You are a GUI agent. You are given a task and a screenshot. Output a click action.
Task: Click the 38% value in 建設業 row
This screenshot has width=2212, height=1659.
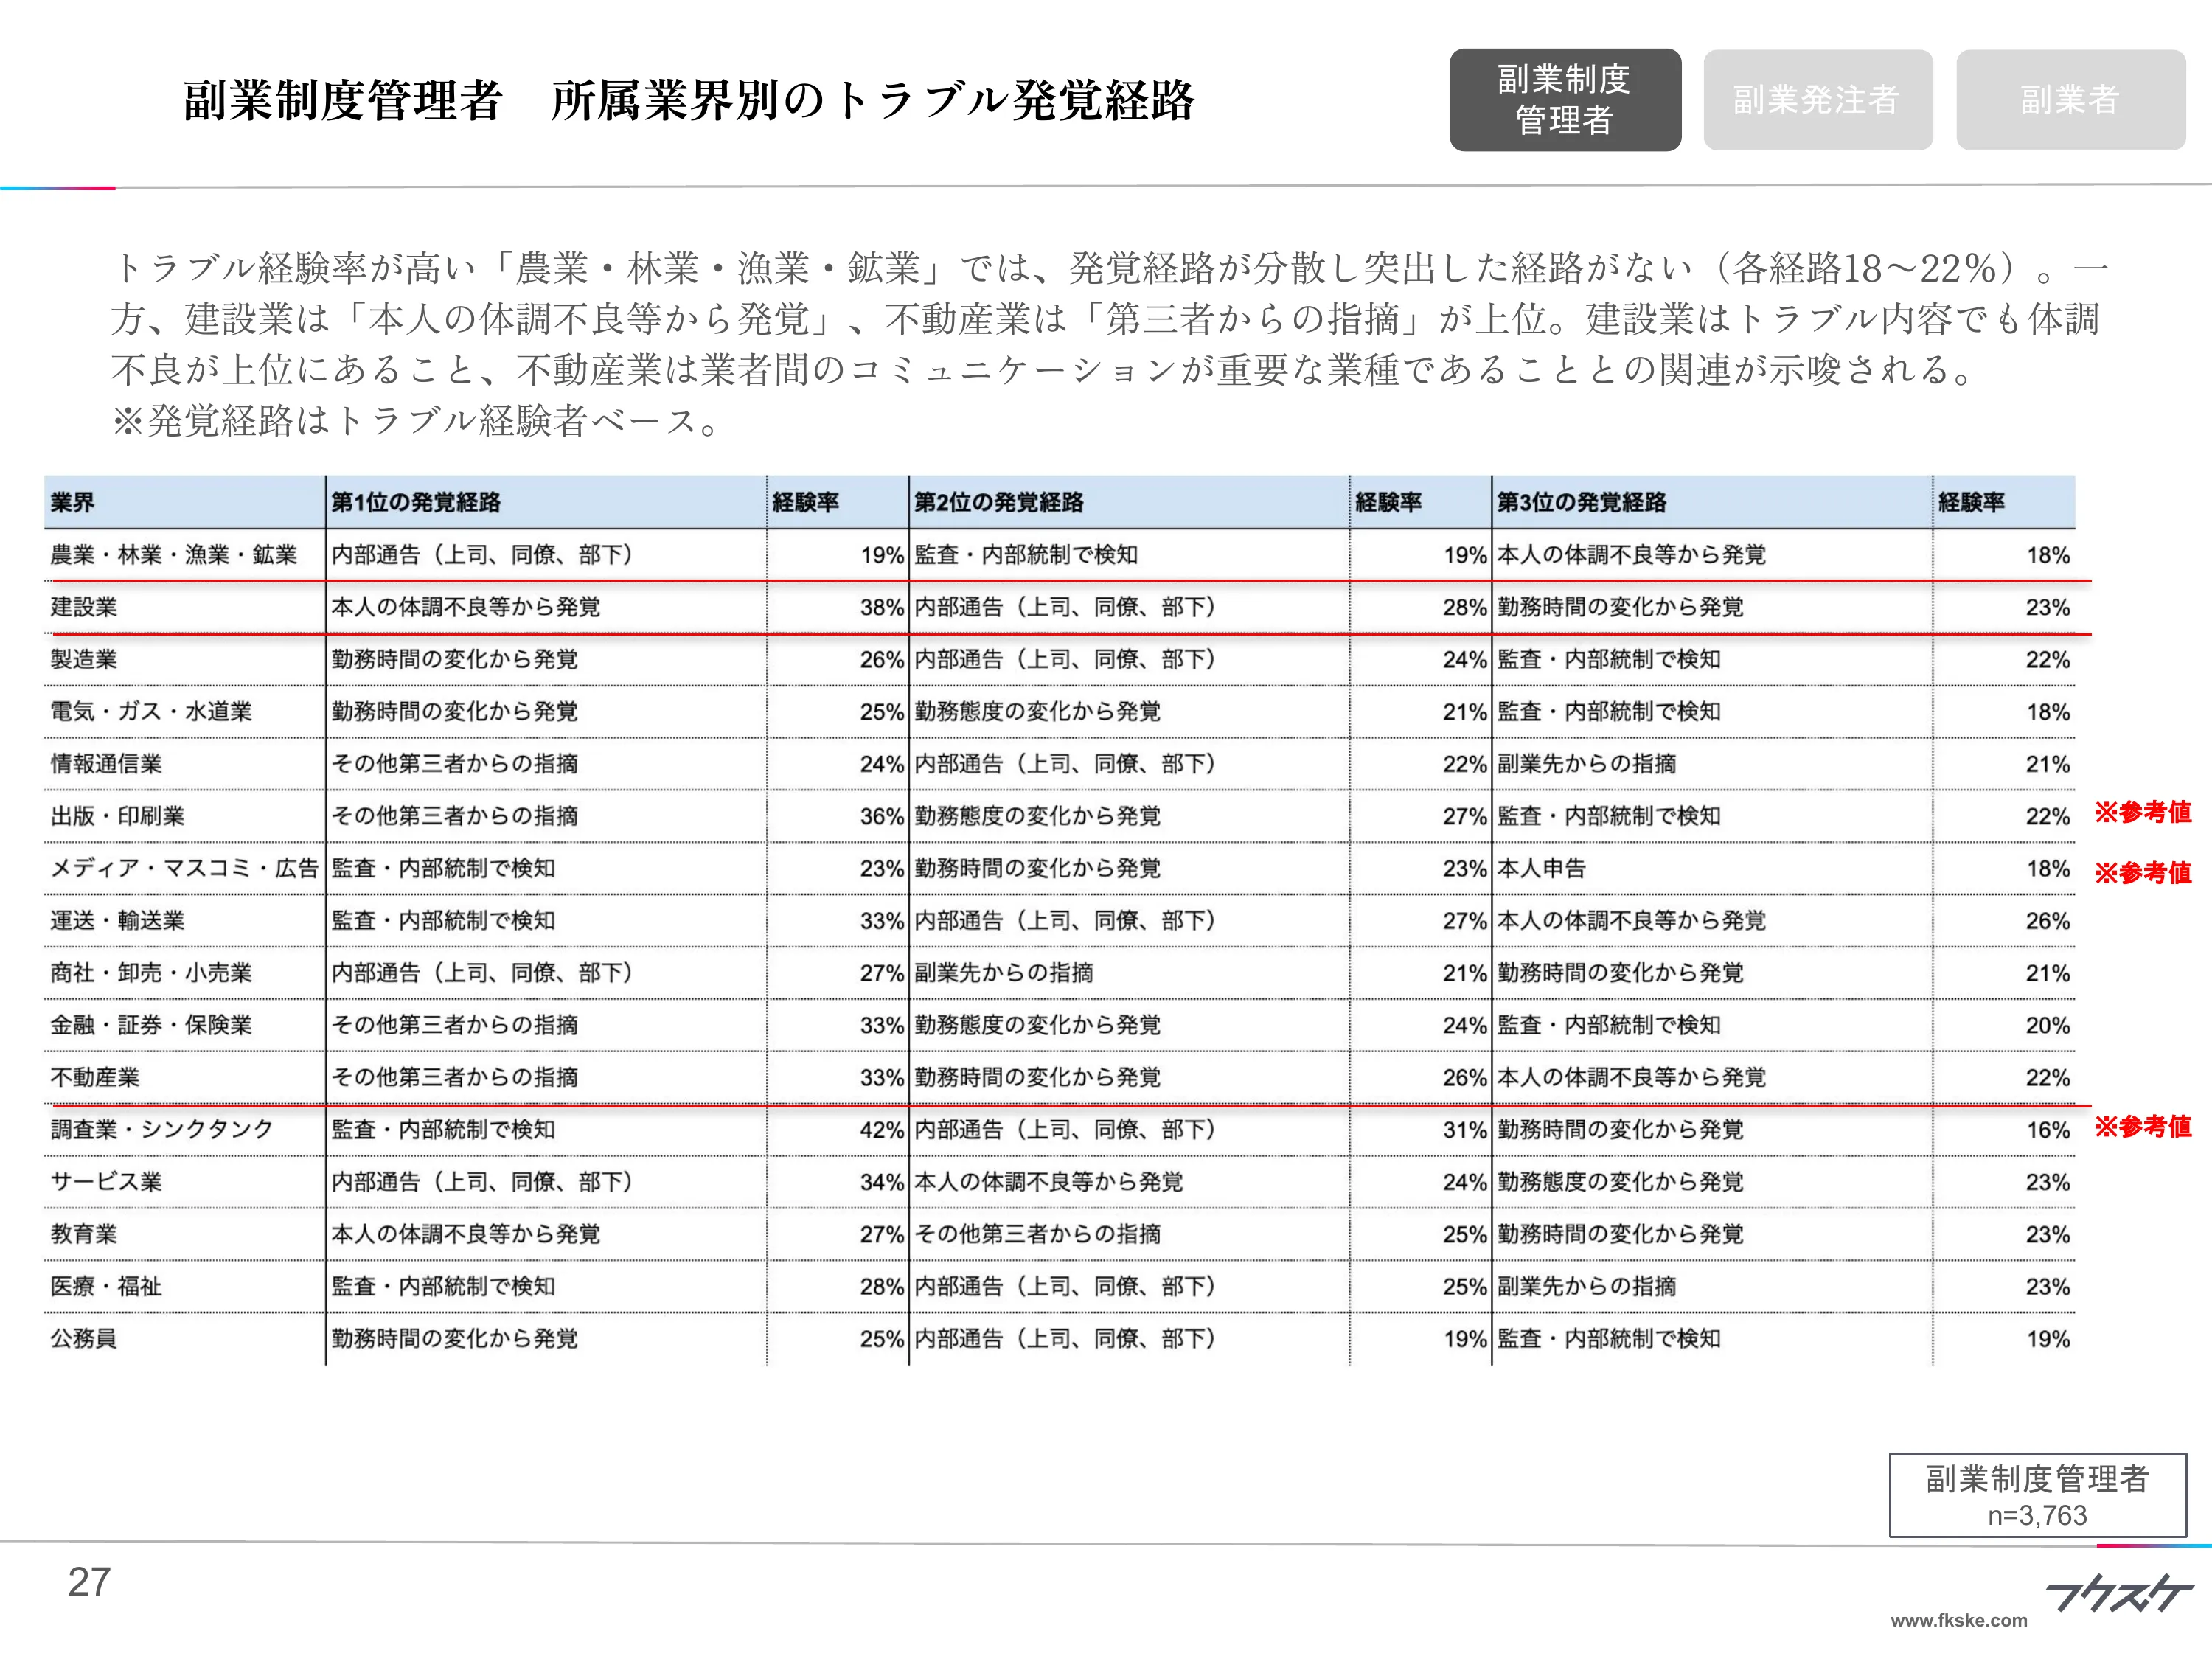pos(882,608)
